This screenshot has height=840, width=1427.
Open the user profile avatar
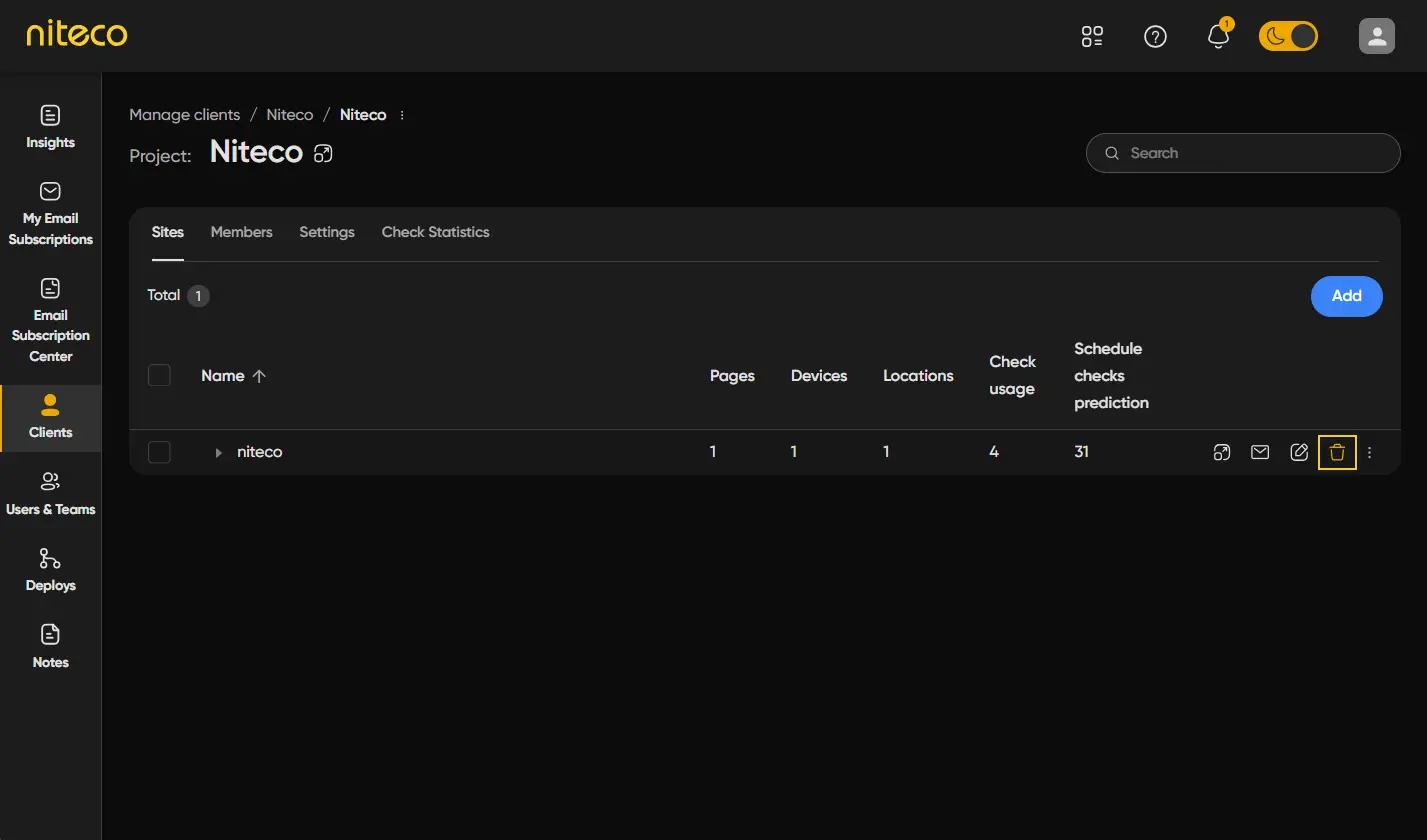[1376, 37]
